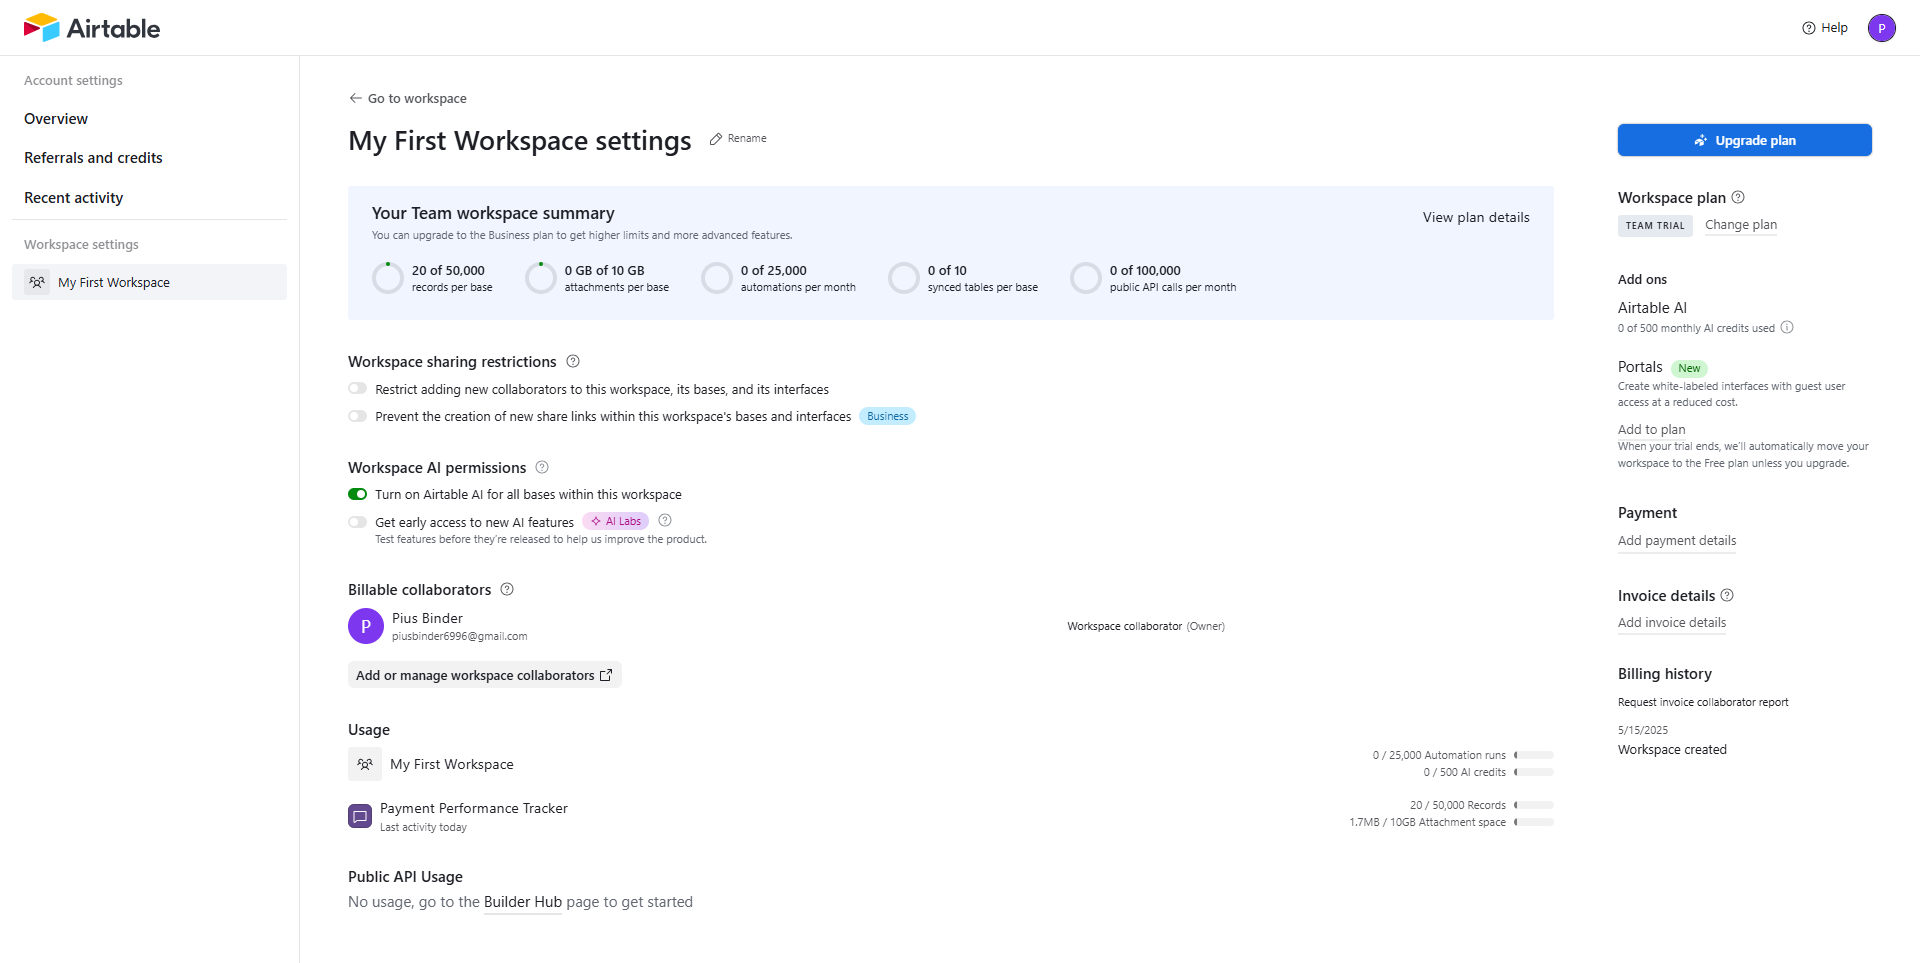
Task: Click the Automation runs usage bar
Action: tap(1534, 755)
